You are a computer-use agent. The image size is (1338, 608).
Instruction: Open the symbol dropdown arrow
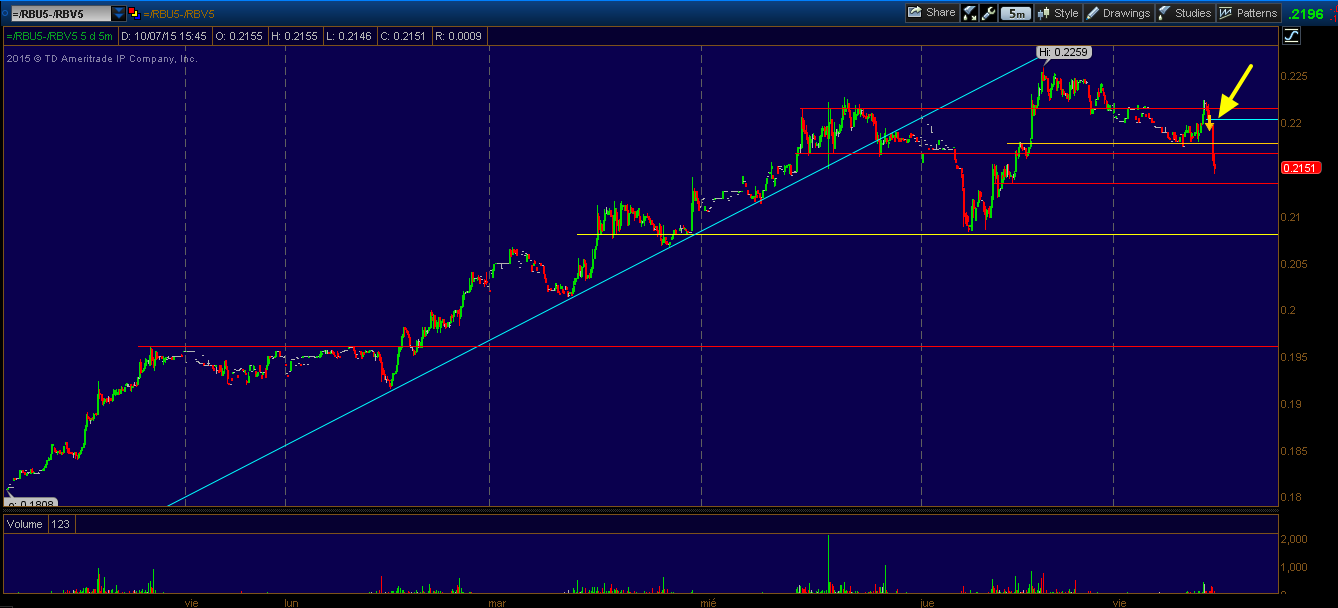[119, 13]
